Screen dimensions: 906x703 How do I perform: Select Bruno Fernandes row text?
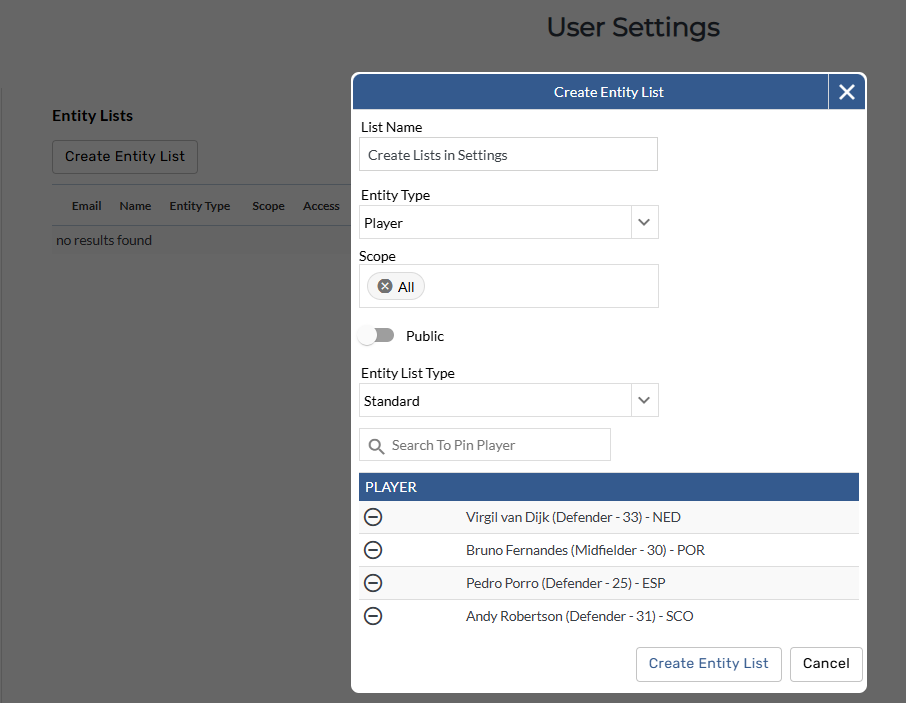(585, 550)
